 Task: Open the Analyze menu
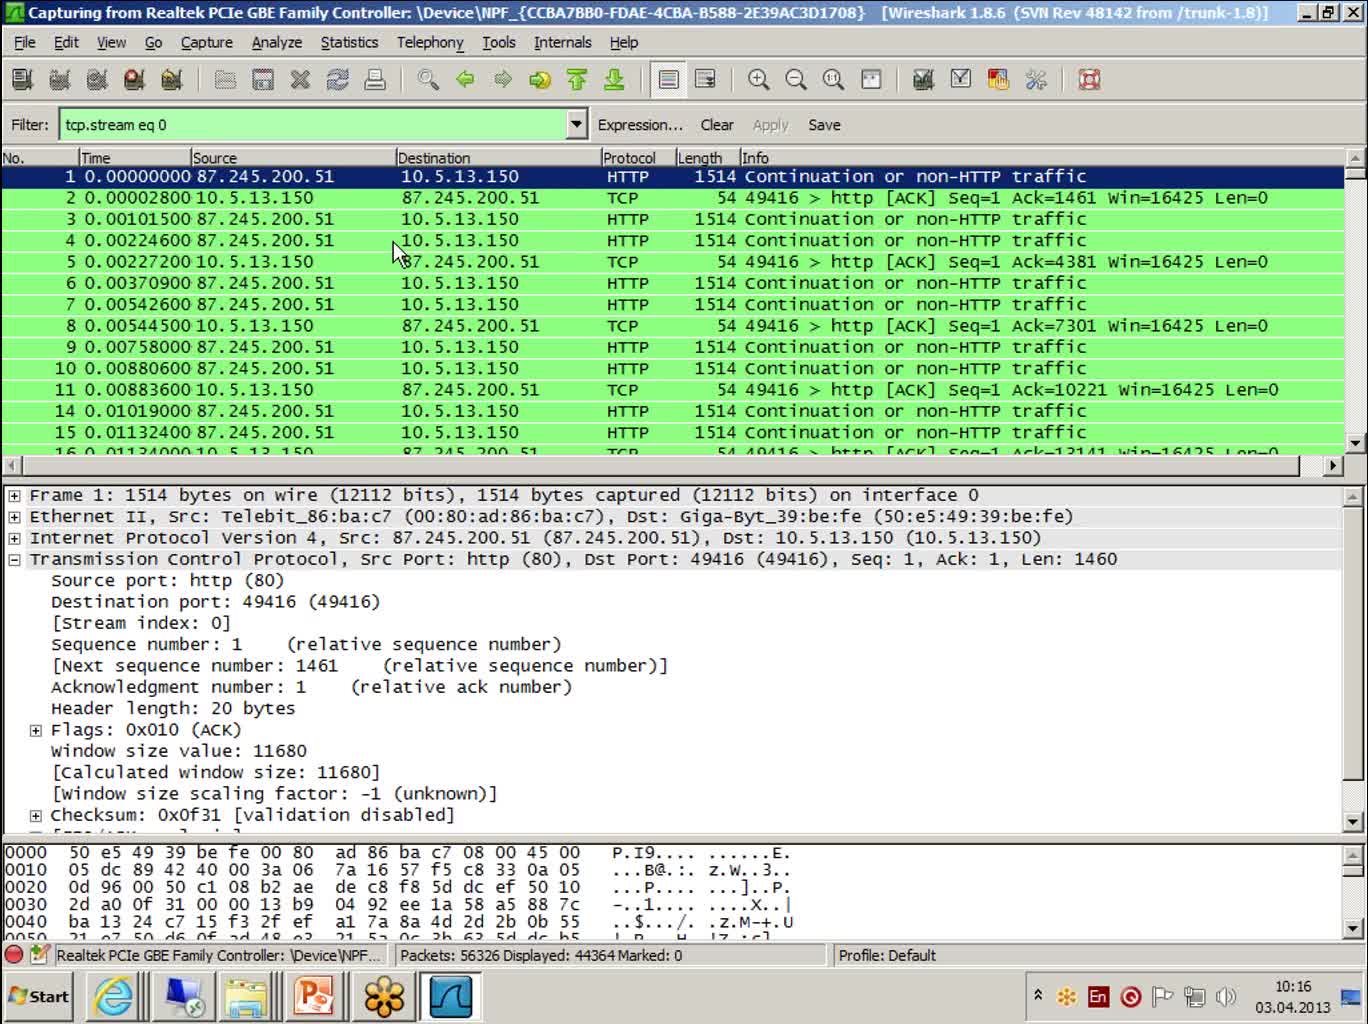coord(277,42)
